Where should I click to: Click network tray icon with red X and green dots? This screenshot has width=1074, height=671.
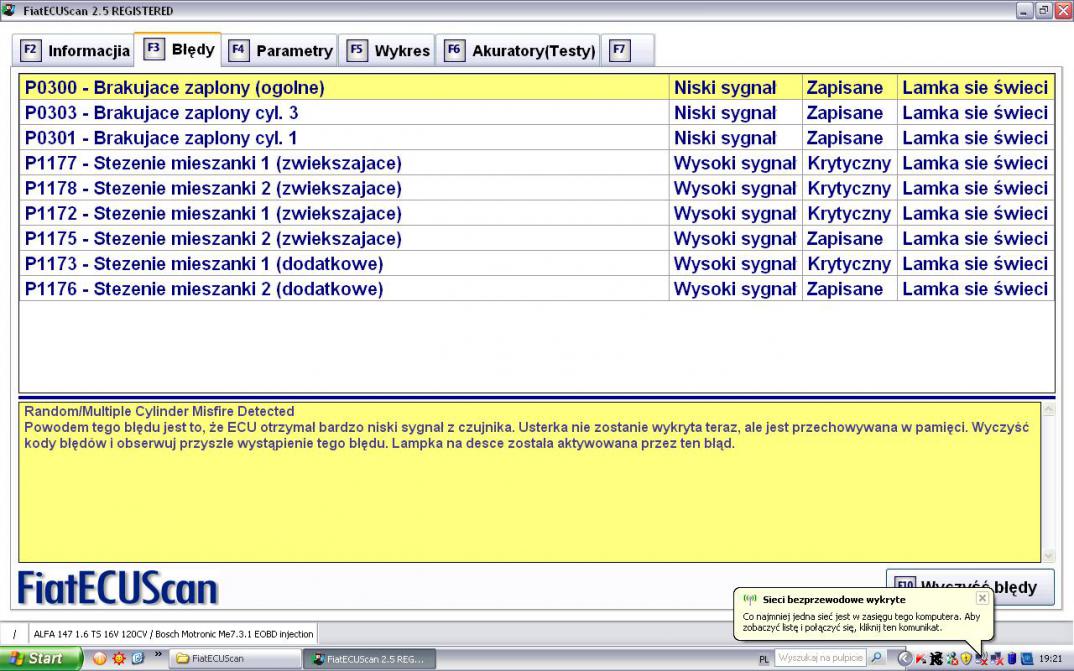pyautogui.click(x=951, y=659)
